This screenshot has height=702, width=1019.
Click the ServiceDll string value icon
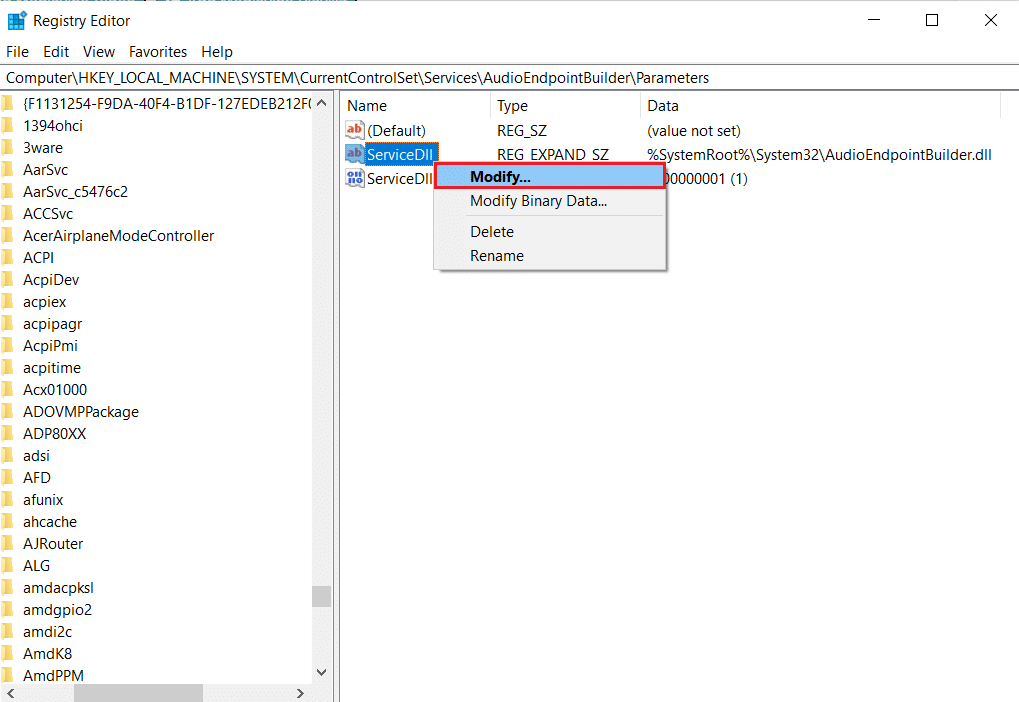tap(355, 154)
